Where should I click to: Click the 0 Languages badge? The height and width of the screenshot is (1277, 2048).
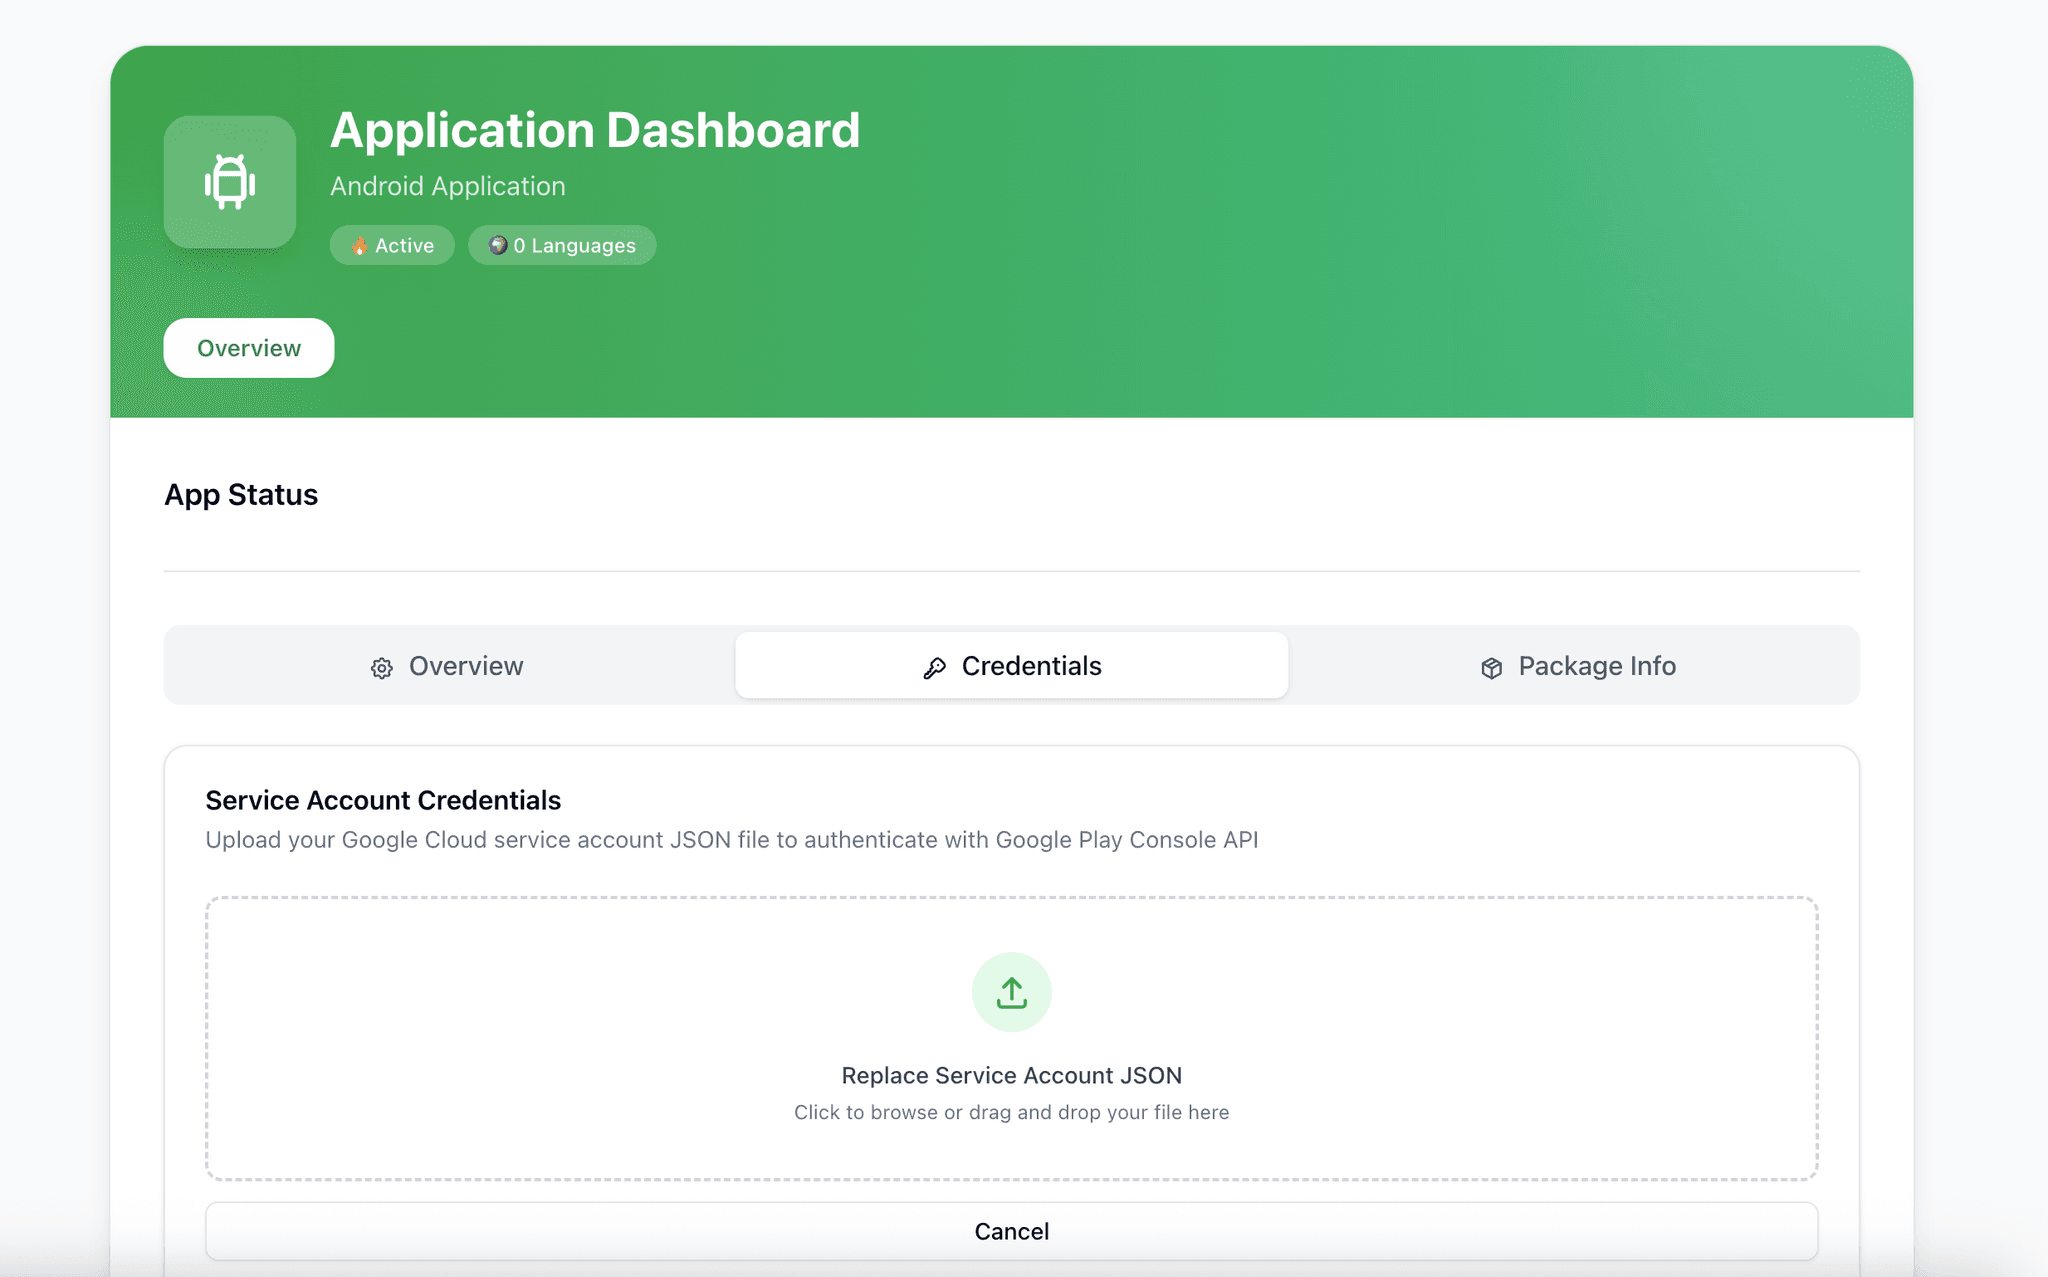point(562,245)
